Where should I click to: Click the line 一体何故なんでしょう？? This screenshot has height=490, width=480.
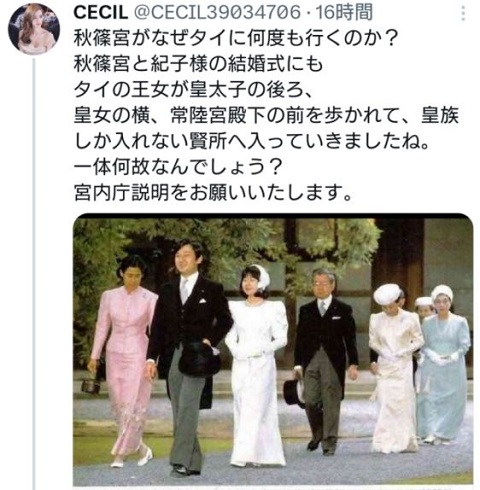(178, 167)
